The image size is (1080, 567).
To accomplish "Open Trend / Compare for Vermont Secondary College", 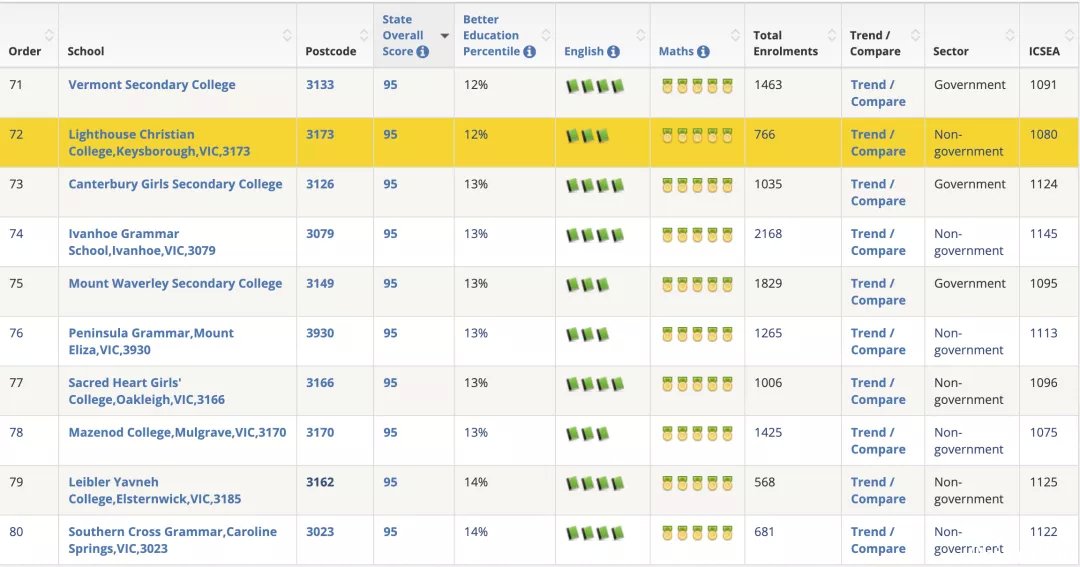I will (x=878, y=93).
